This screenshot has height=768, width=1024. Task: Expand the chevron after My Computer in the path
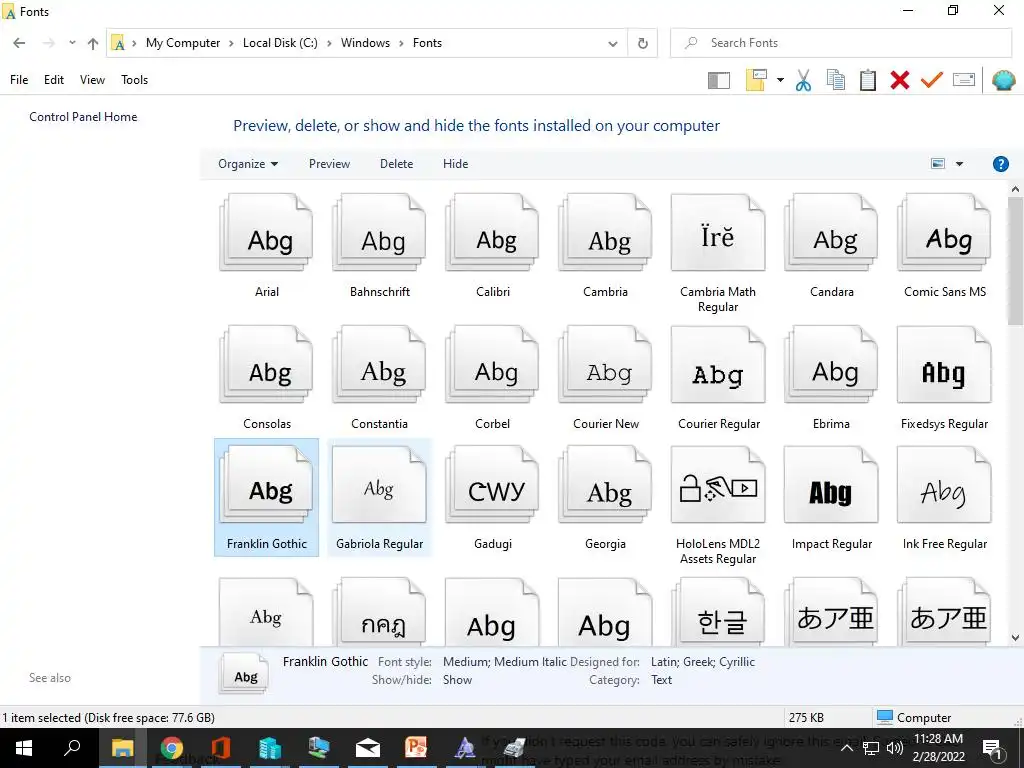point(231,43)
